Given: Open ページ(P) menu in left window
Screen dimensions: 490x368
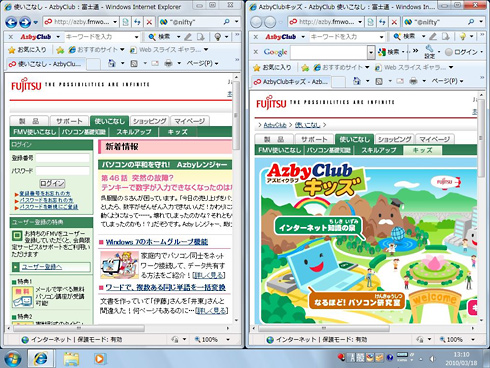Looking at the screenshot, I should coord(203,63).
